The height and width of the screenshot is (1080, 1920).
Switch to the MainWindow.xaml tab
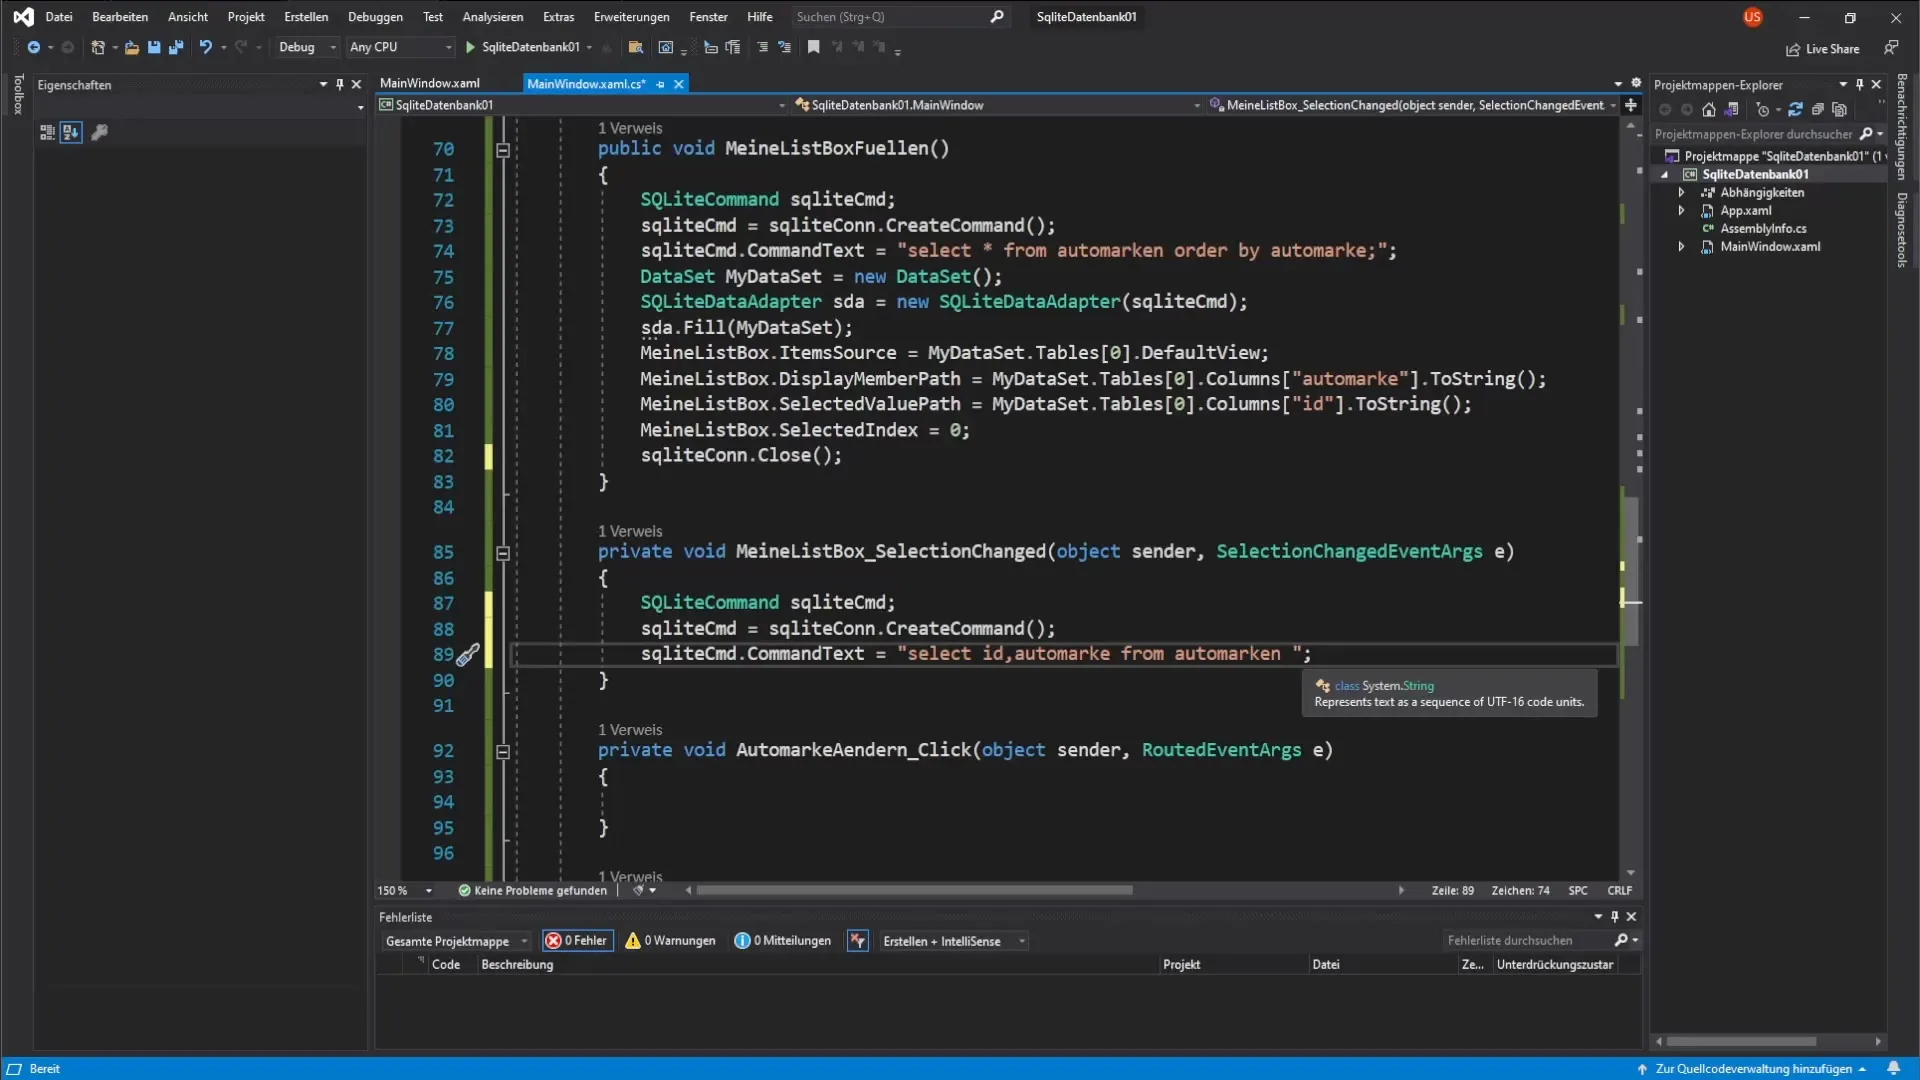(430, 84)
